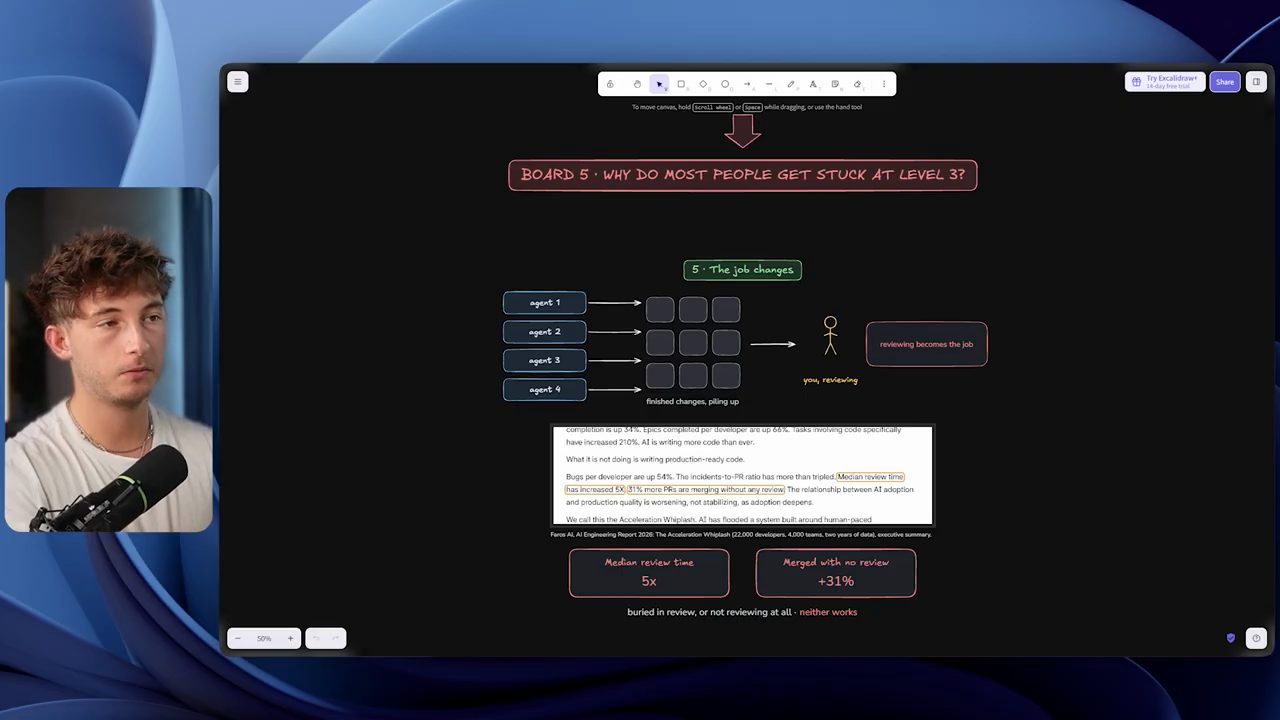Viewport: 1280px width, 720px height.
Task: Choose the Selection arrow tool
Action: (659, 84)
